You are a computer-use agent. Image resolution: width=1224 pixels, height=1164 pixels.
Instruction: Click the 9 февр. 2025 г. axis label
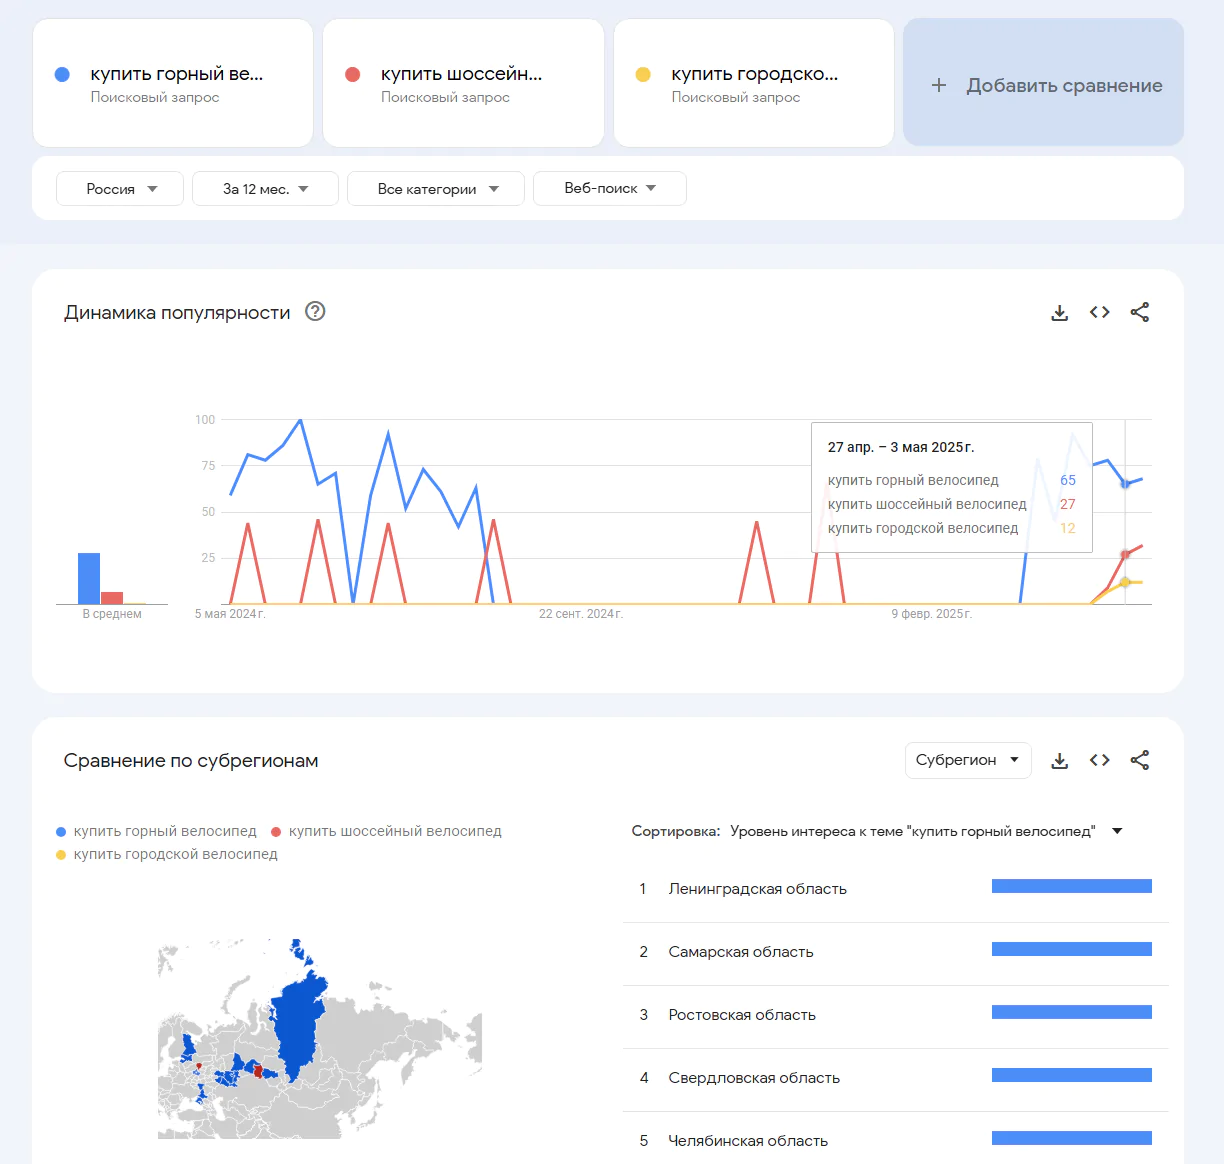[932, 614]
